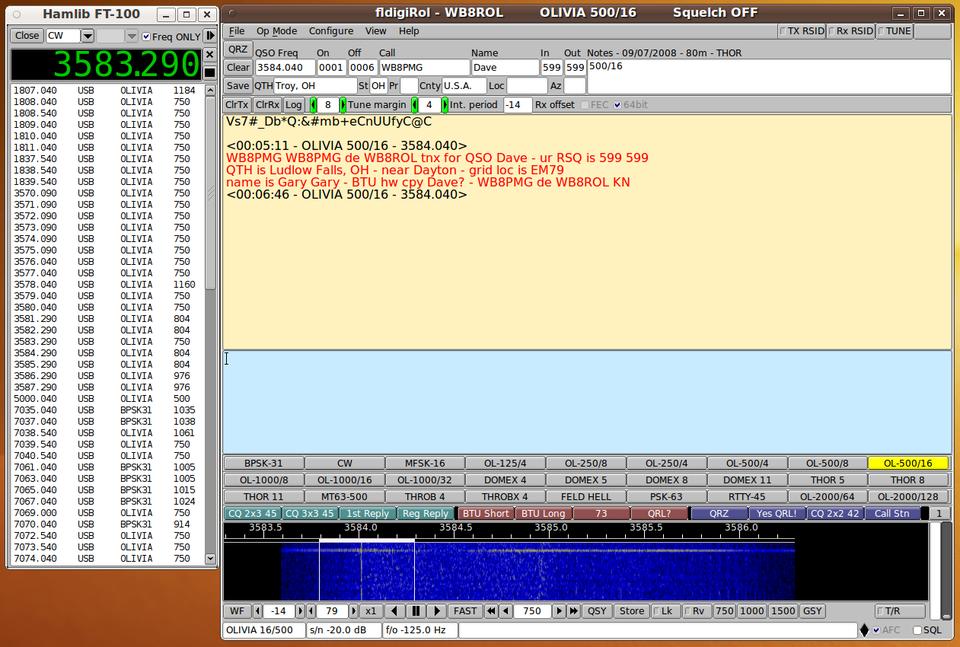Enable the SQL squelch checkbox

pos(918,631)
